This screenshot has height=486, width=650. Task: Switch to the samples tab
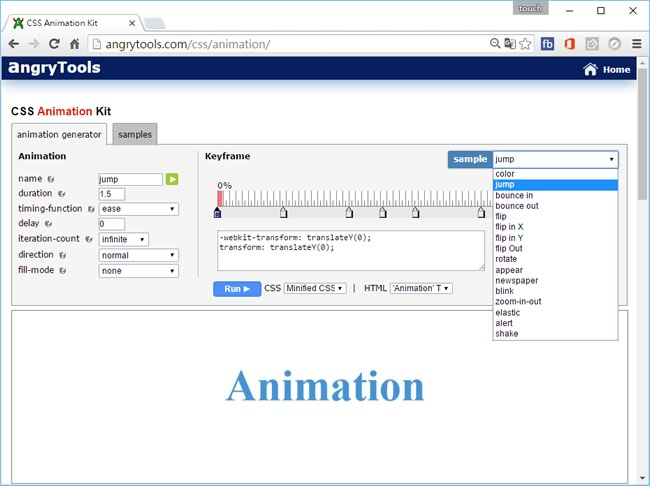(134, 135)
